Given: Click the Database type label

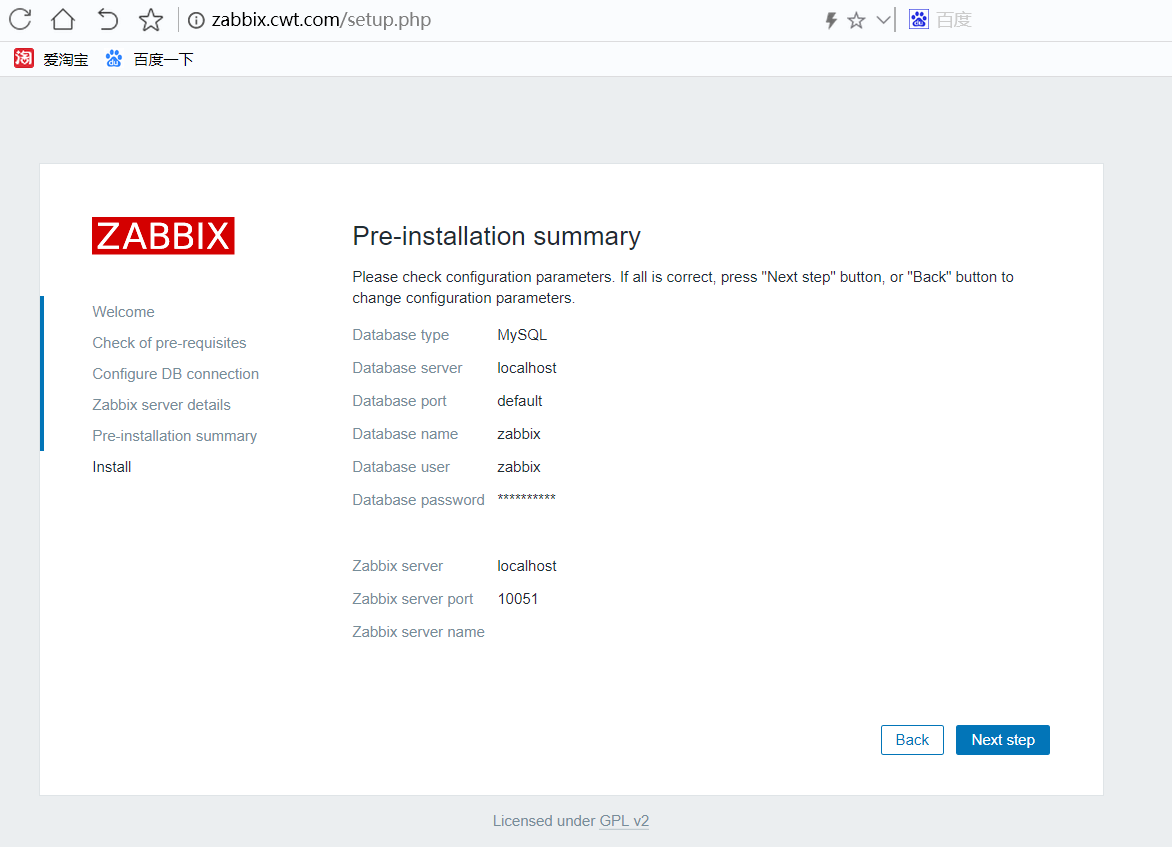Looking at the screenshot, I should 401,335.
